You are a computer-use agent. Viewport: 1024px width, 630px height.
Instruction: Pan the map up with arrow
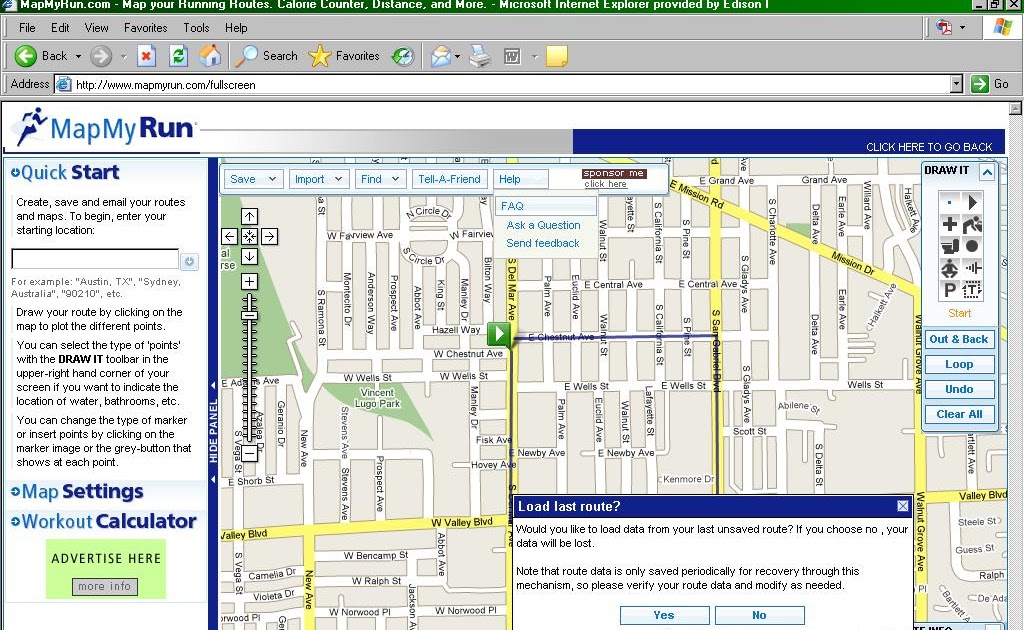pyautogui.click(x=249, y=216)
